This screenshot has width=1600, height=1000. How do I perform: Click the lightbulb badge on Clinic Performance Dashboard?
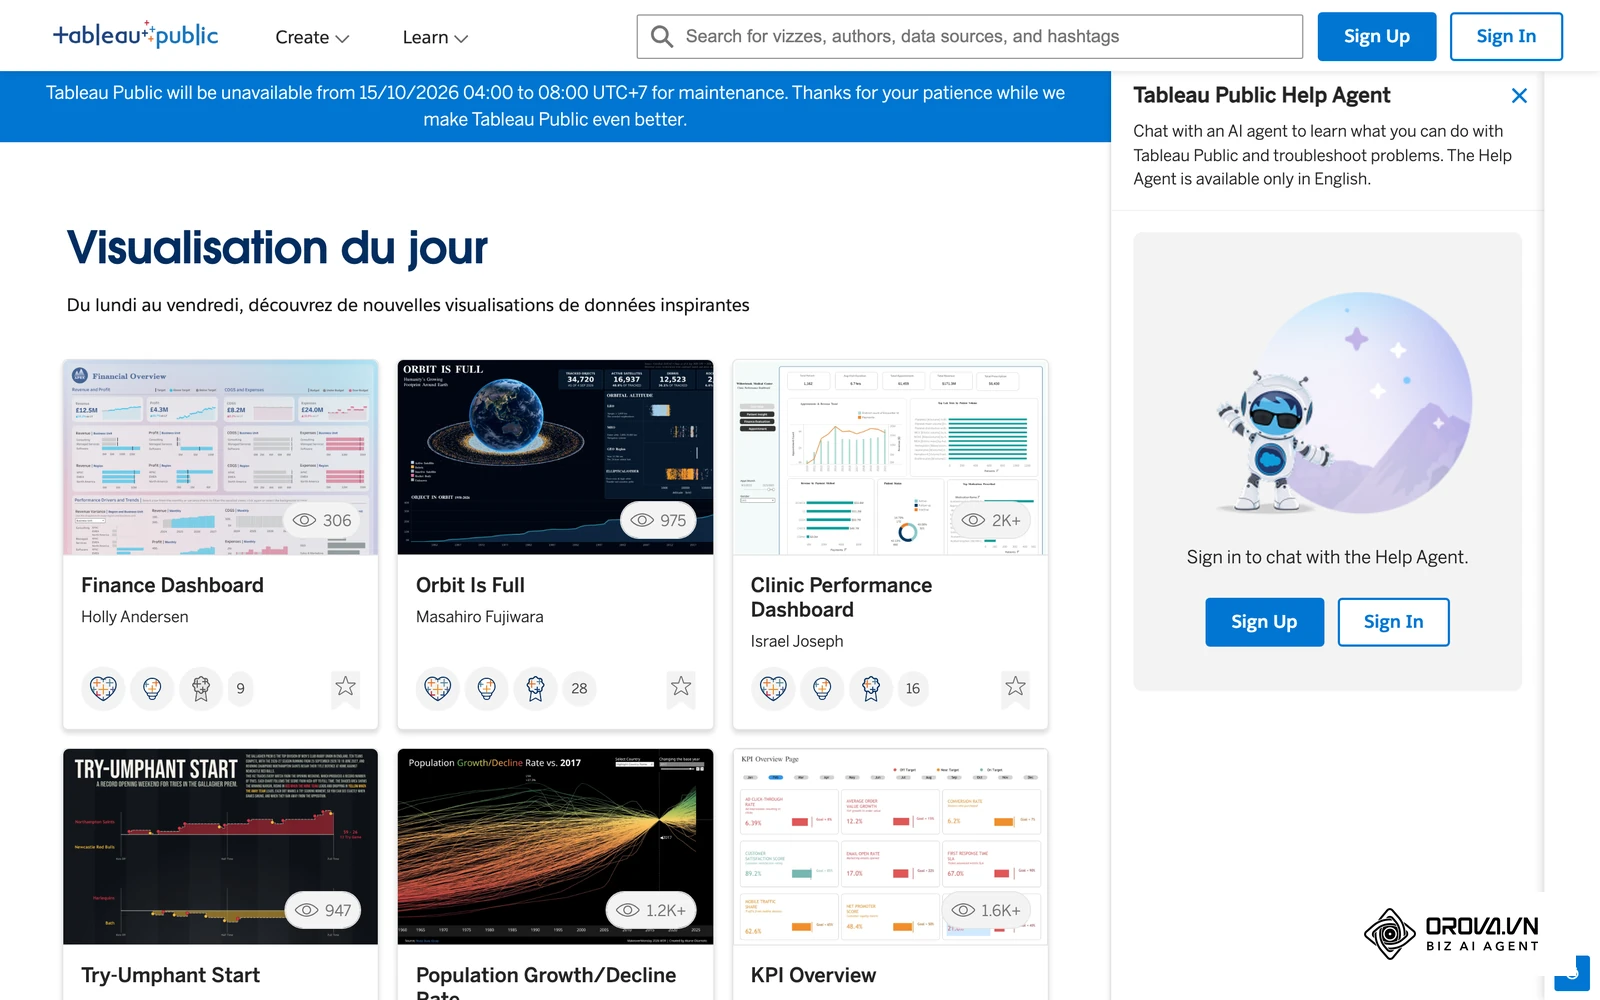[x=822, y=688]
